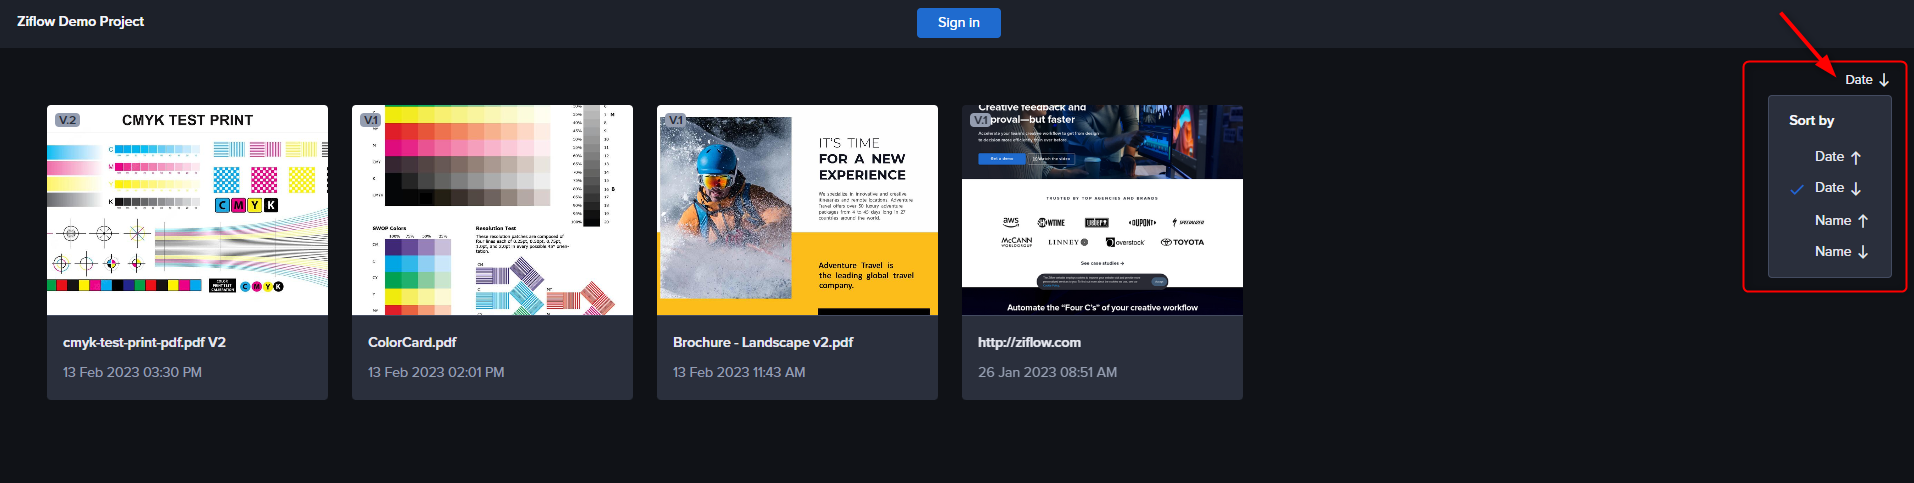Click the V.2 version badge on CMYK proof
1914x483 pixels.
point(67,120)
